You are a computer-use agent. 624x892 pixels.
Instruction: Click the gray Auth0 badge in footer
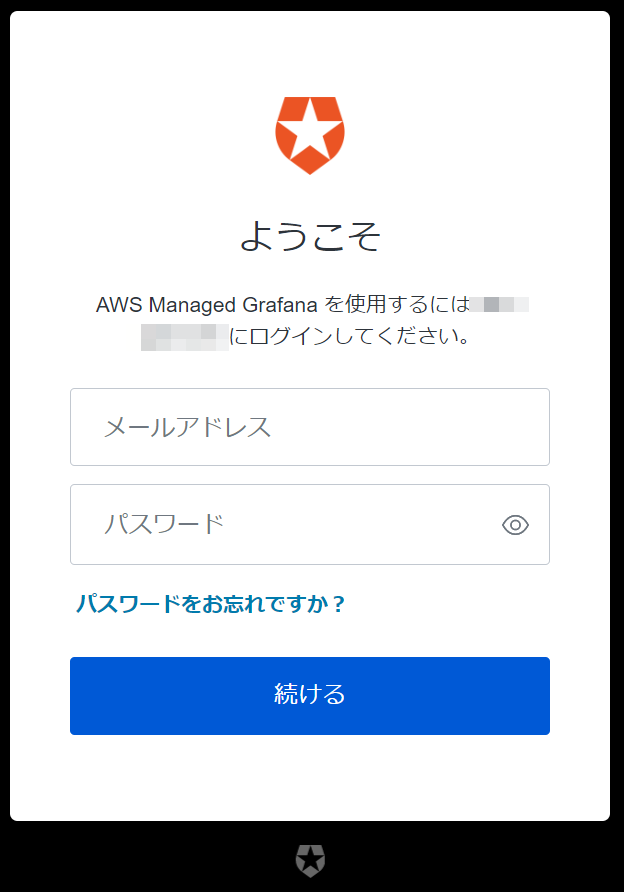[310, 861]
